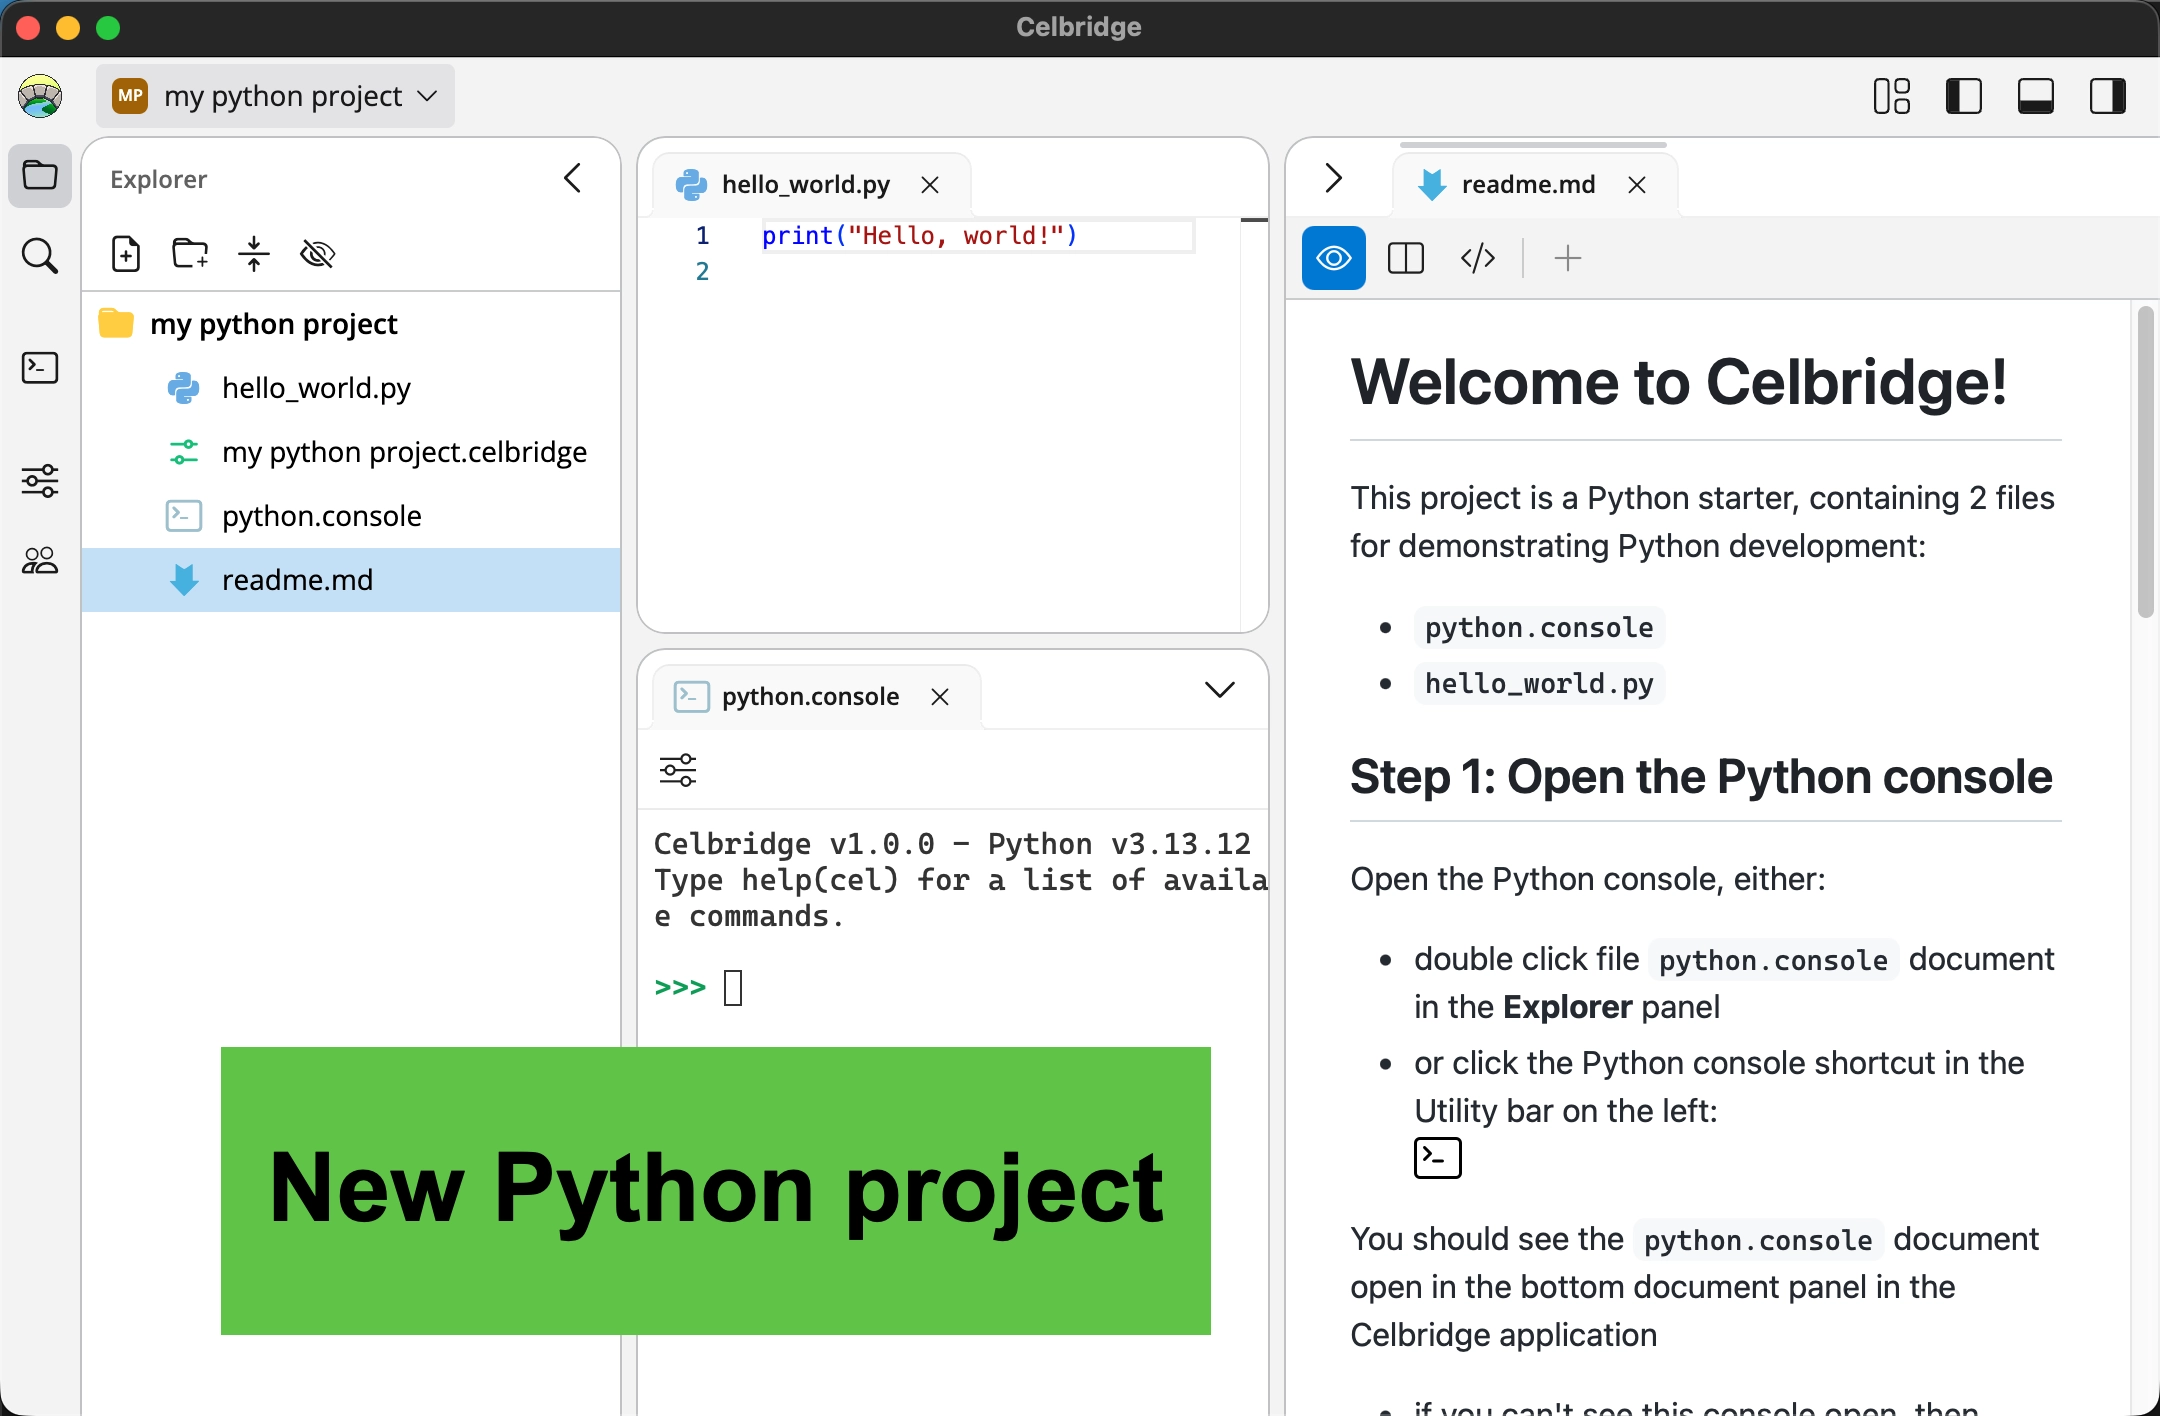Collapse the console panel with the down chevron
Image resolution: width=2160 pixels, height=1416 pixels.
(1220, 690)
